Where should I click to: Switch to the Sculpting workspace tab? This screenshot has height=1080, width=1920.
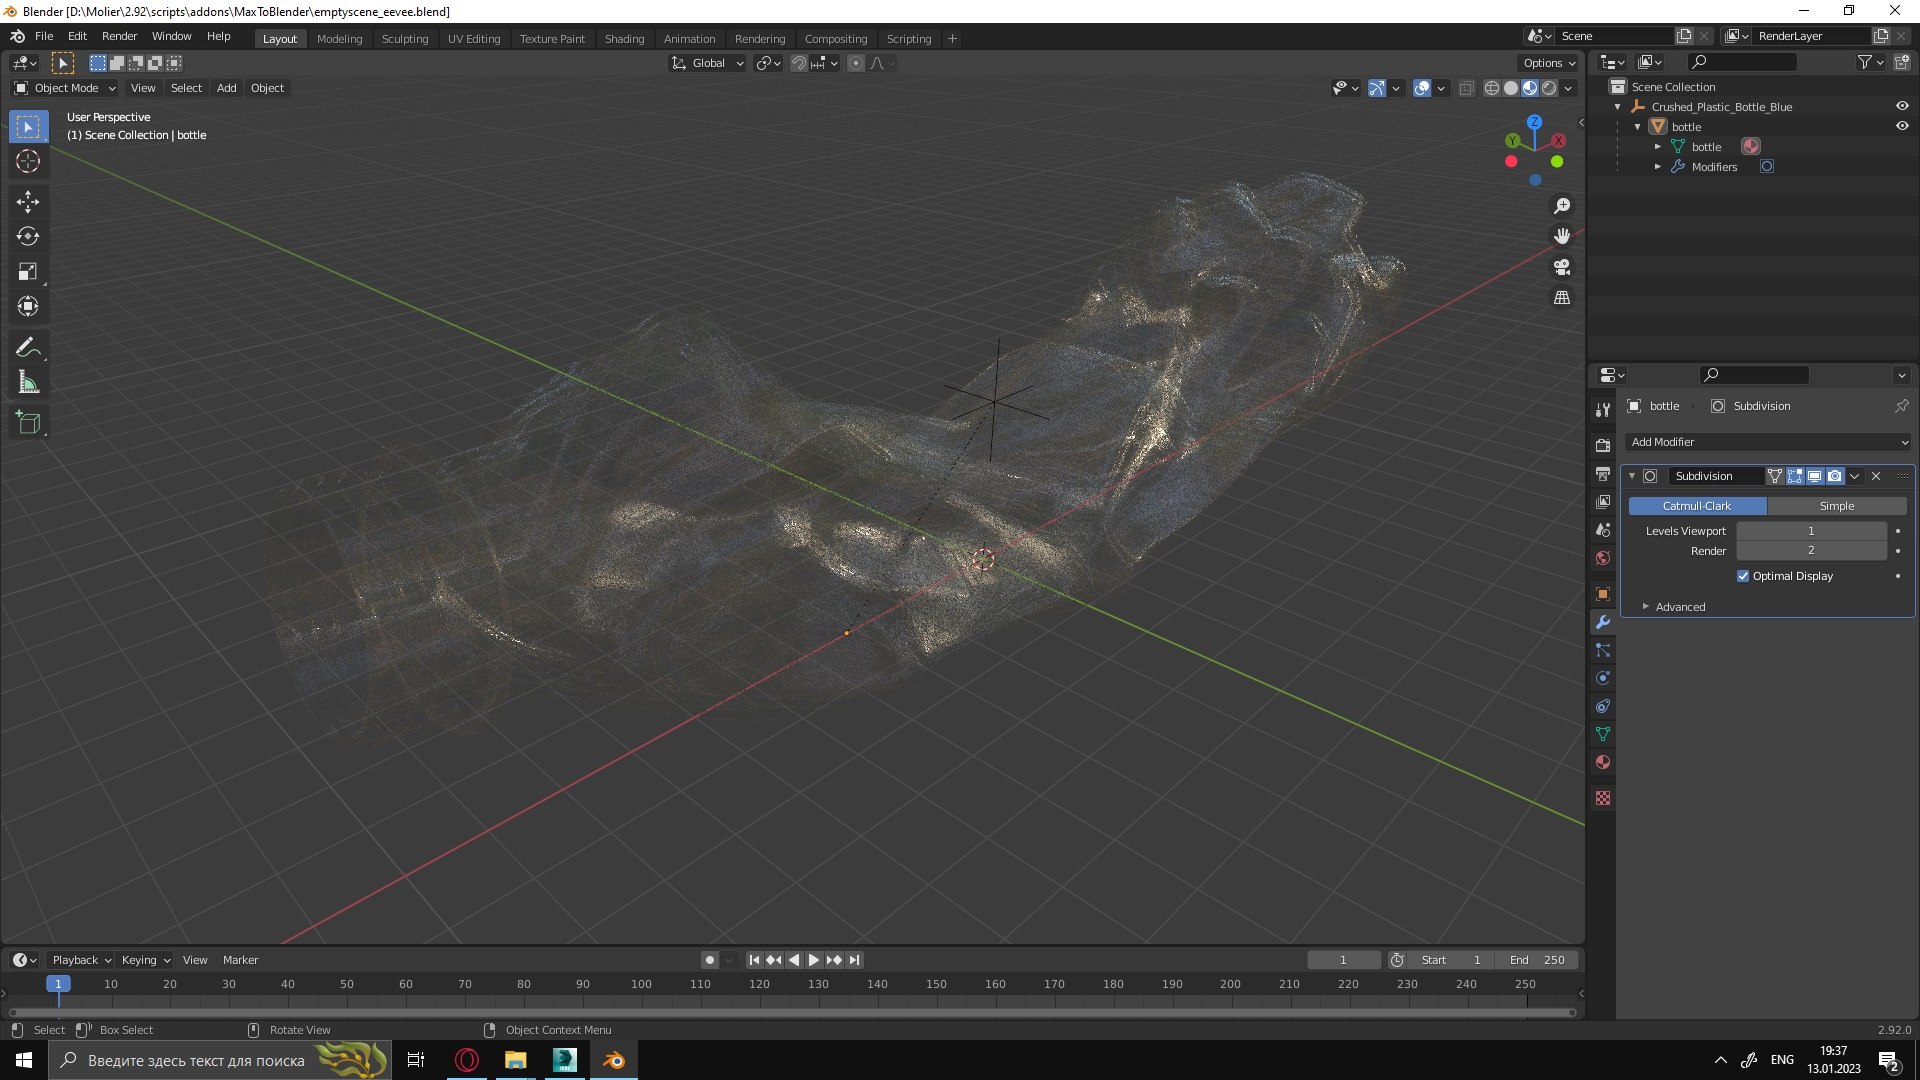click(x=404, y=38)
